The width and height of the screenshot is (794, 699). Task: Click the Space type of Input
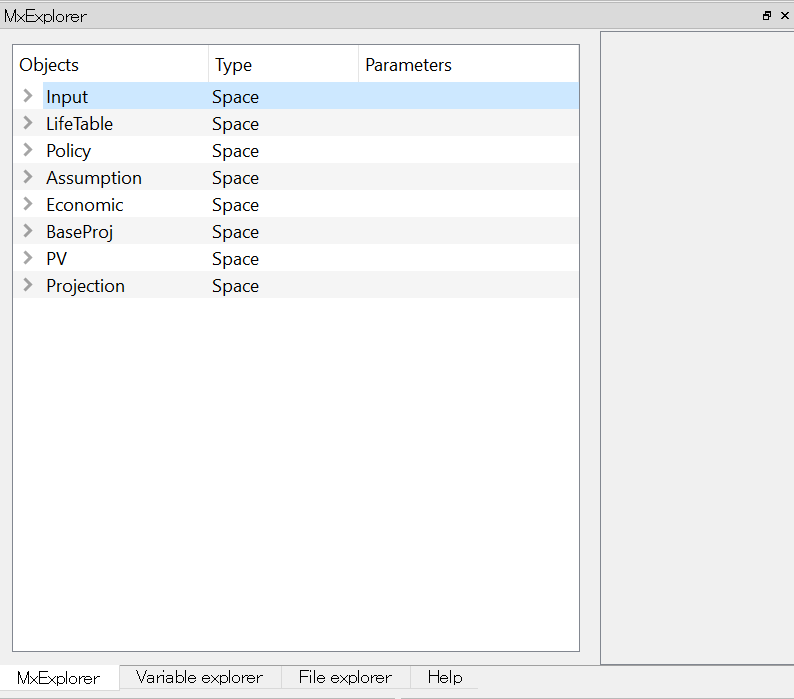coord(235,97)
